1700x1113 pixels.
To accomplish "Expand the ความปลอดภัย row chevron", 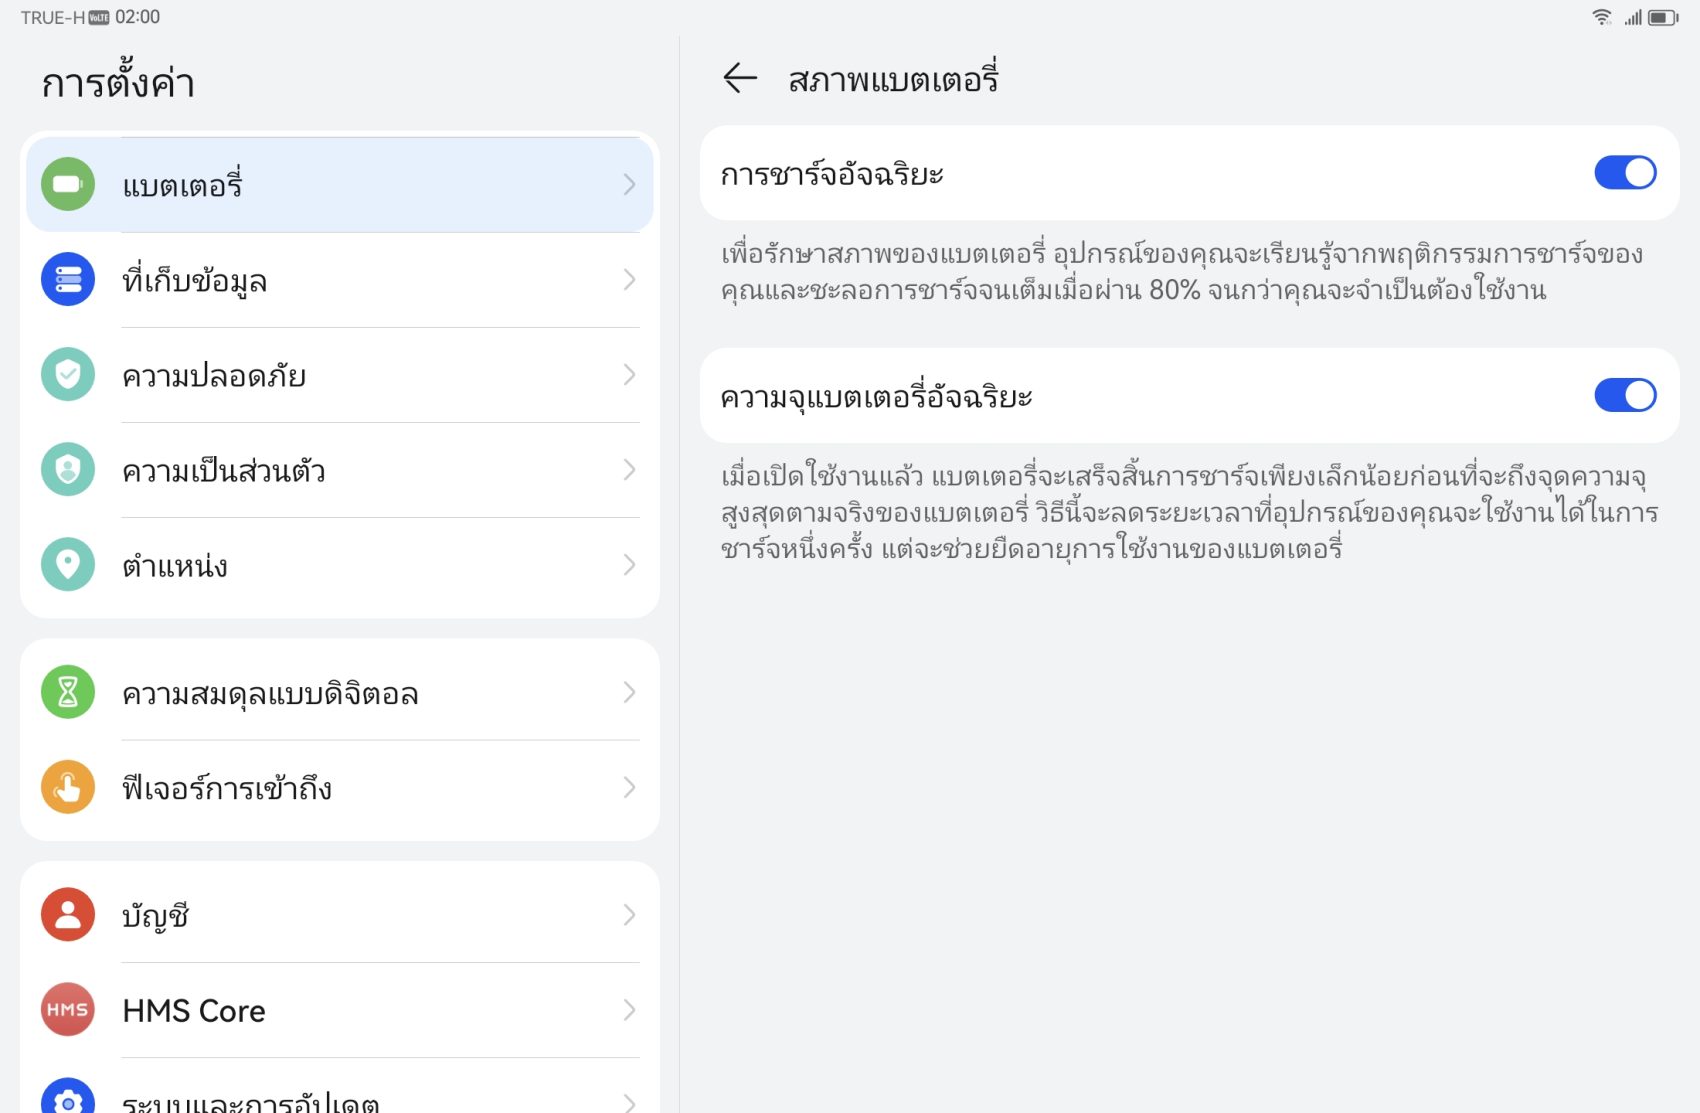I will (629, 374).
